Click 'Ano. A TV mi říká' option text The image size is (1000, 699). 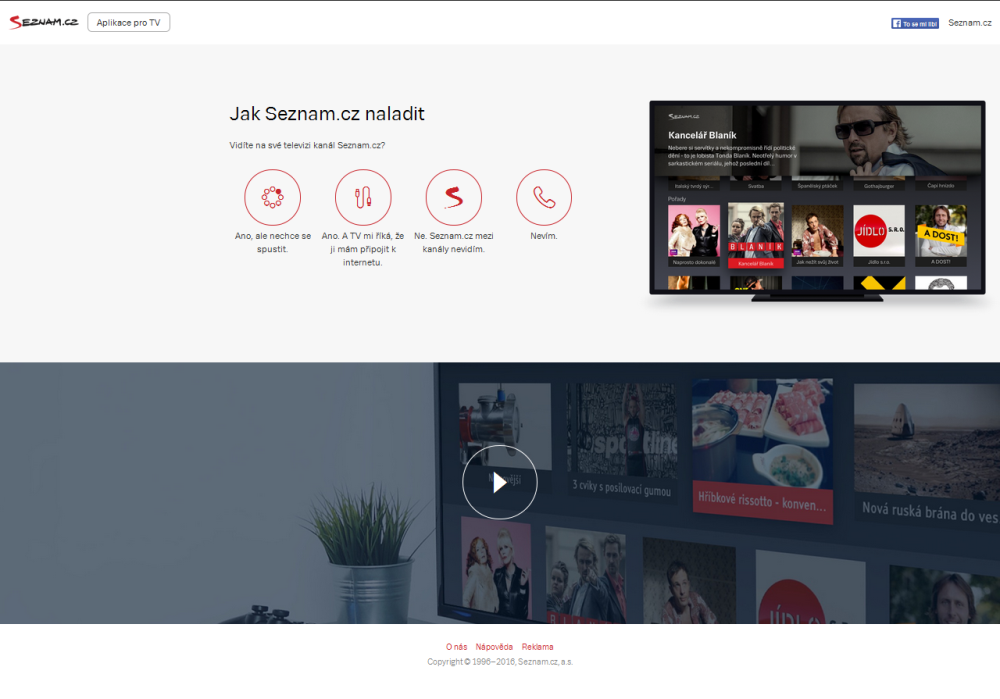pyautogui.click(x=363, y=249)
